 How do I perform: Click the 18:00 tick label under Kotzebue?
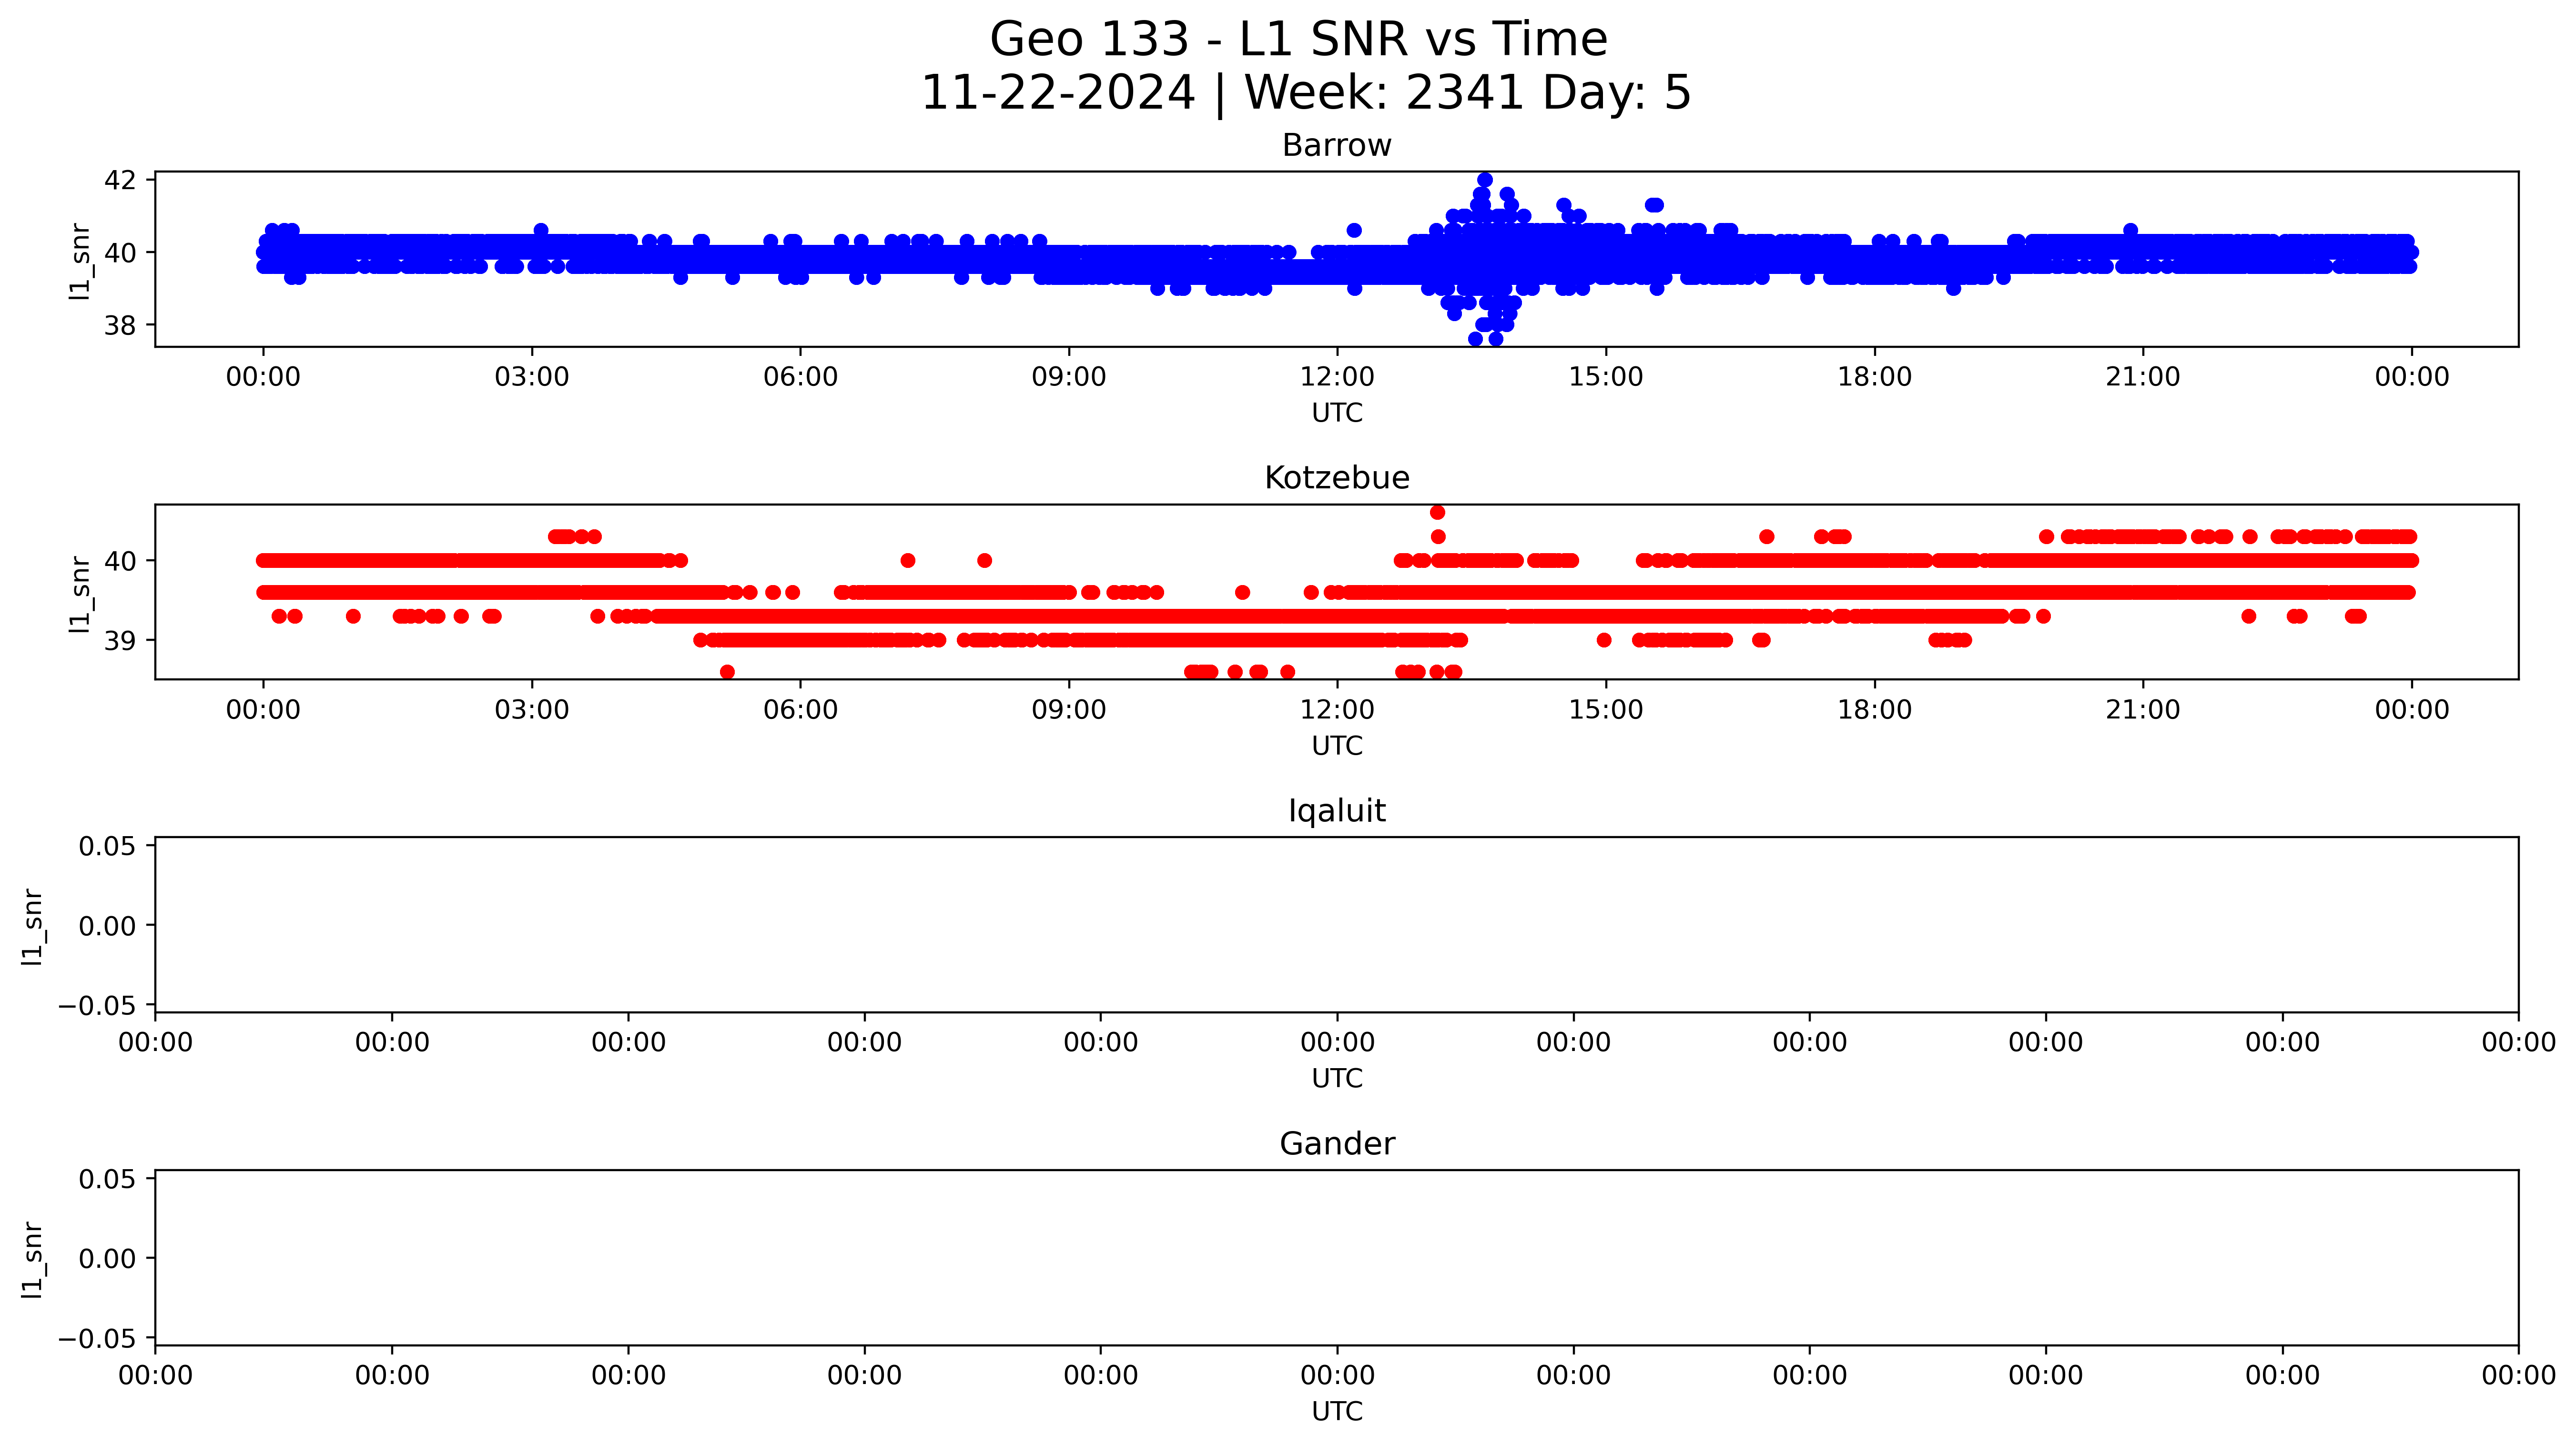click(x=1874, y=710)
